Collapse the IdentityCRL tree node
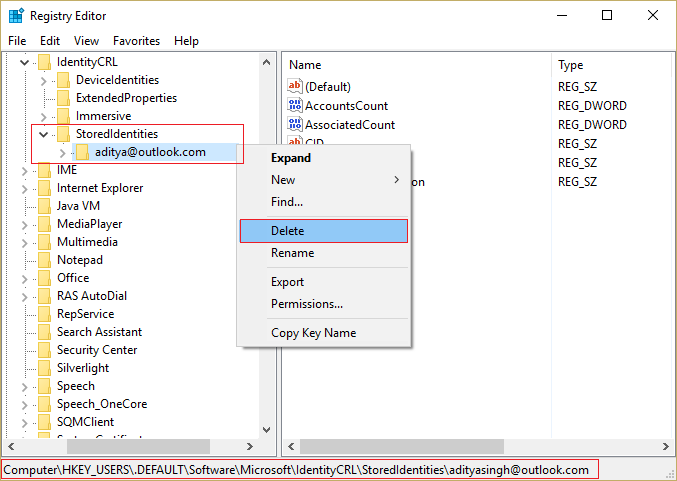Image resolution: width=677 pixels, height=481 pixels. coord(24,62)
